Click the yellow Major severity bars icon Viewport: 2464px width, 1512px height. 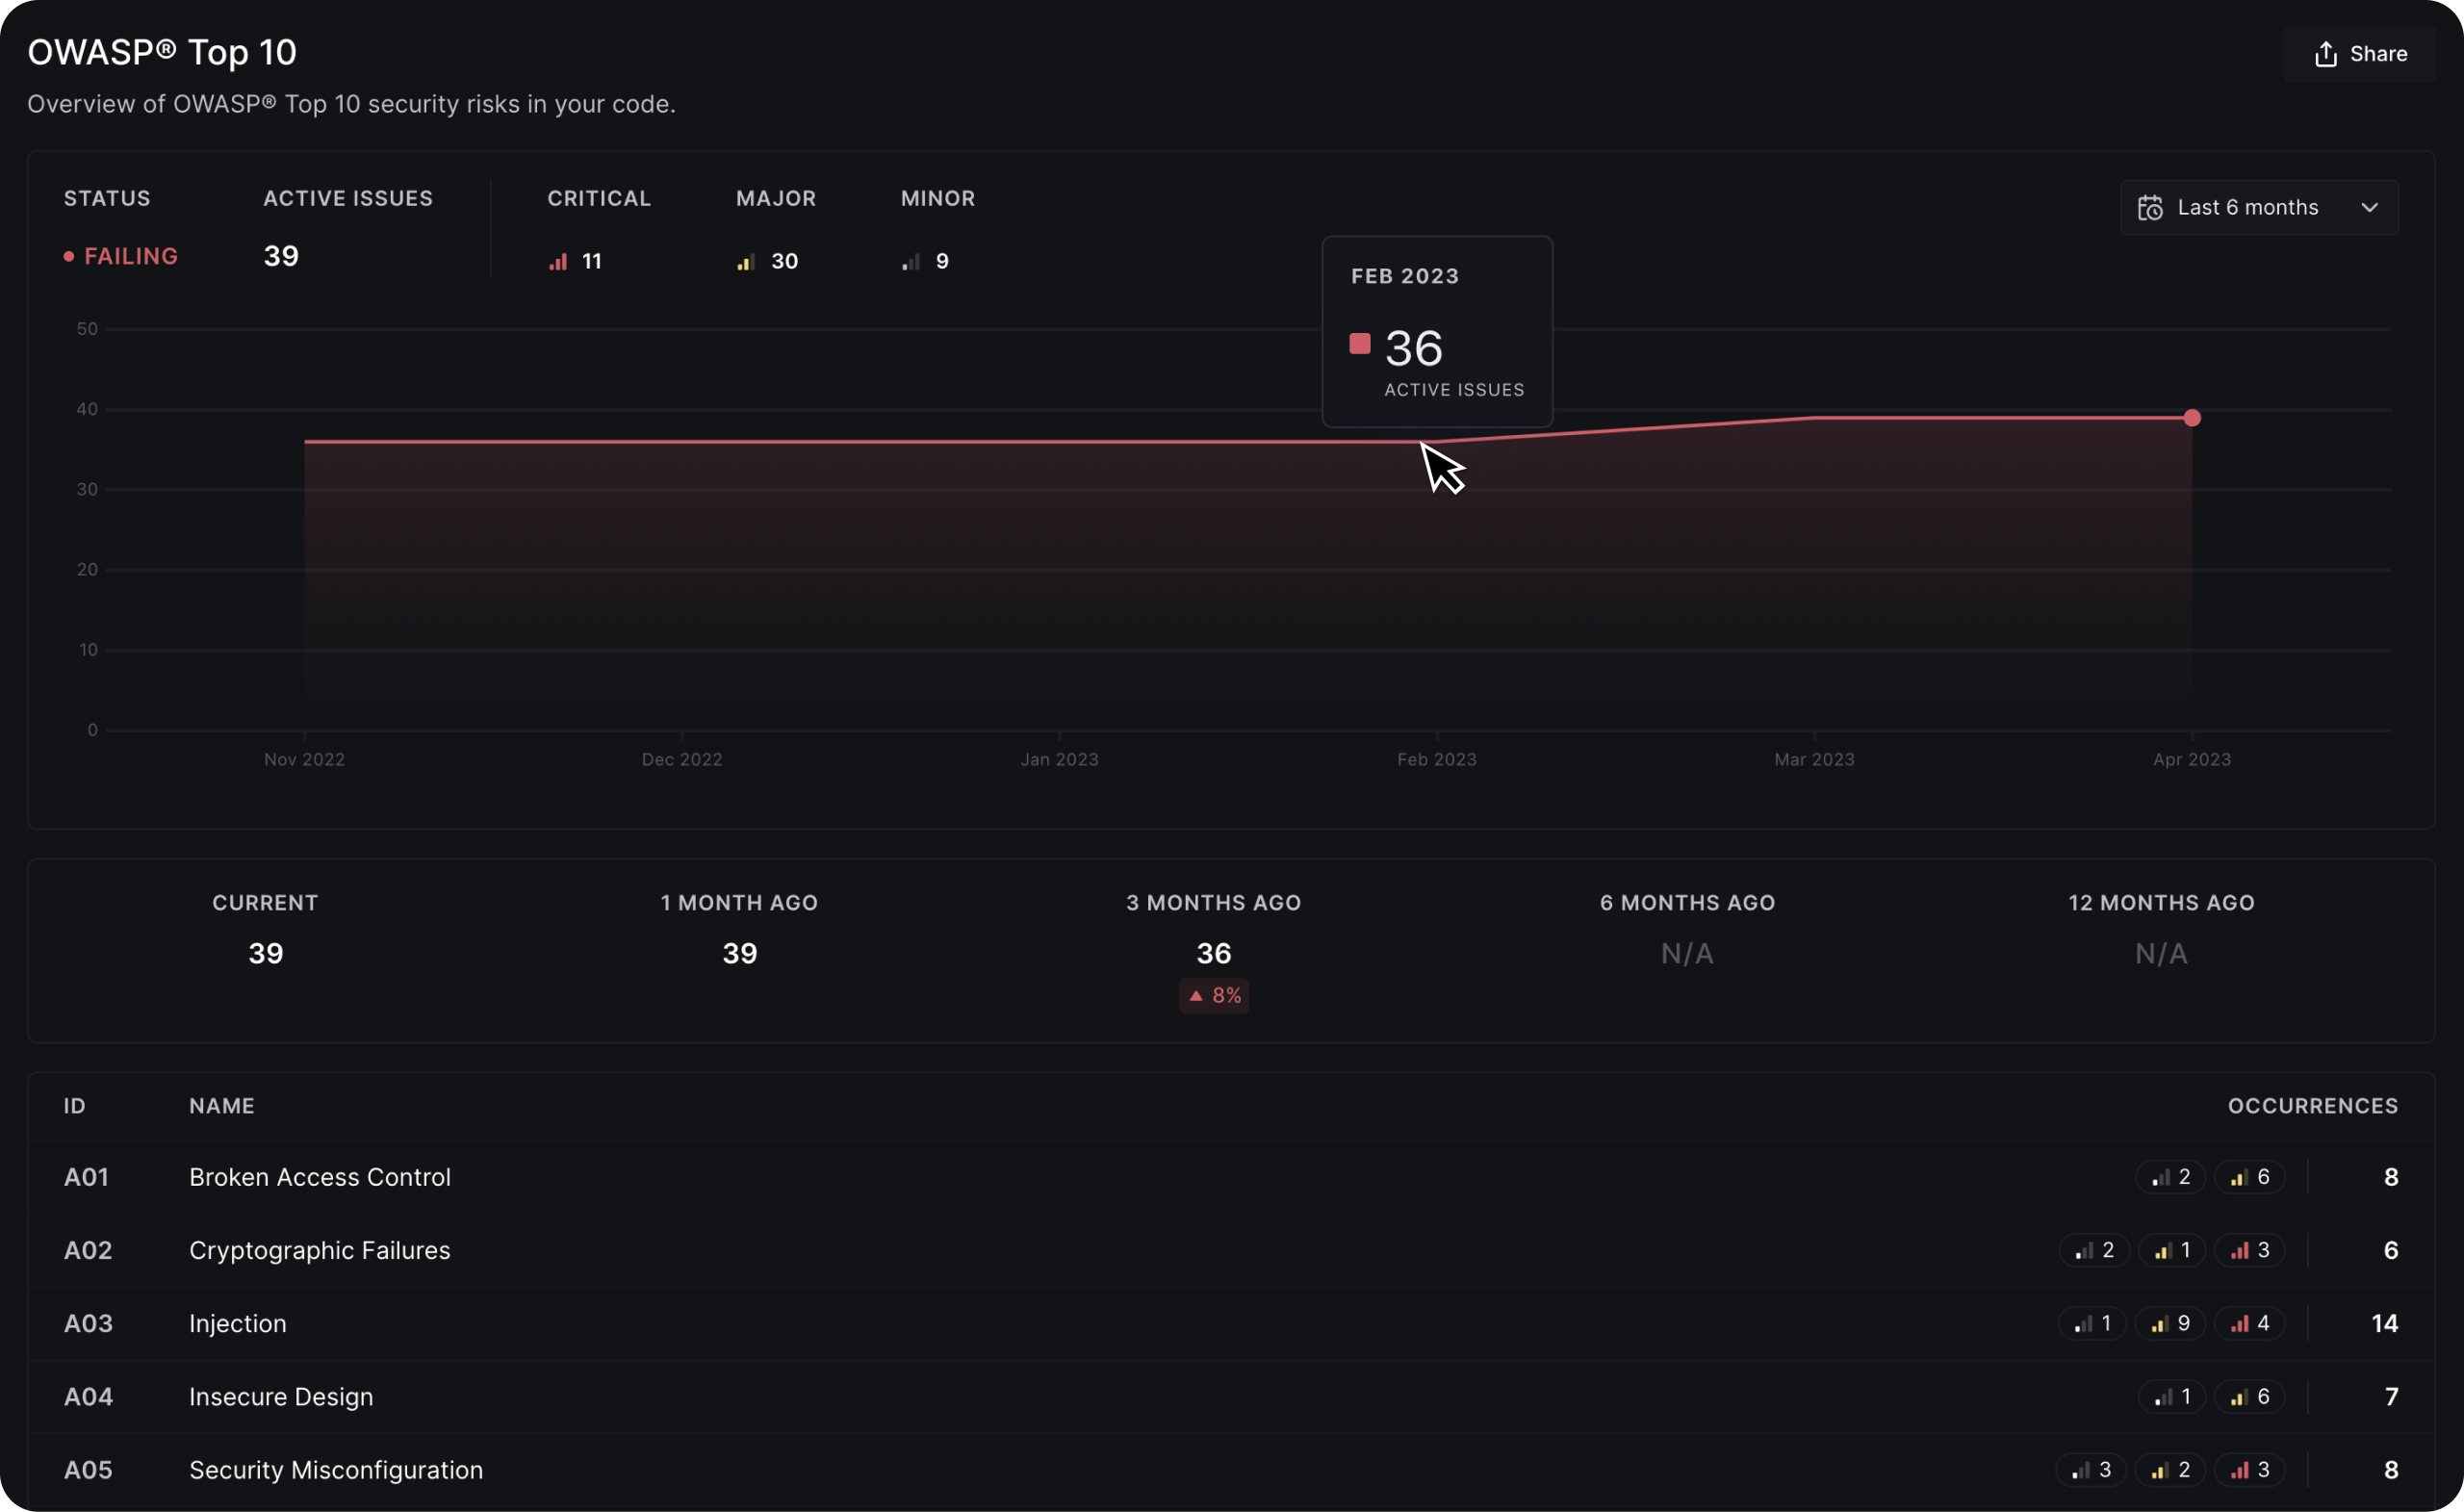click(746, 262)
